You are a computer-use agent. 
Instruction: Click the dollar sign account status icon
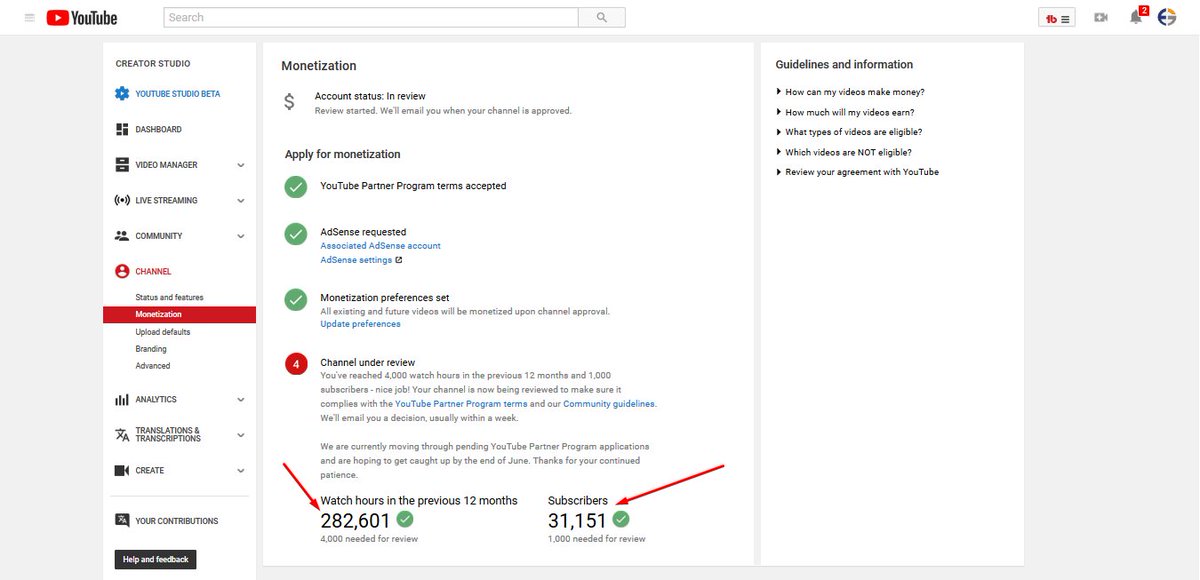(290, 102)
